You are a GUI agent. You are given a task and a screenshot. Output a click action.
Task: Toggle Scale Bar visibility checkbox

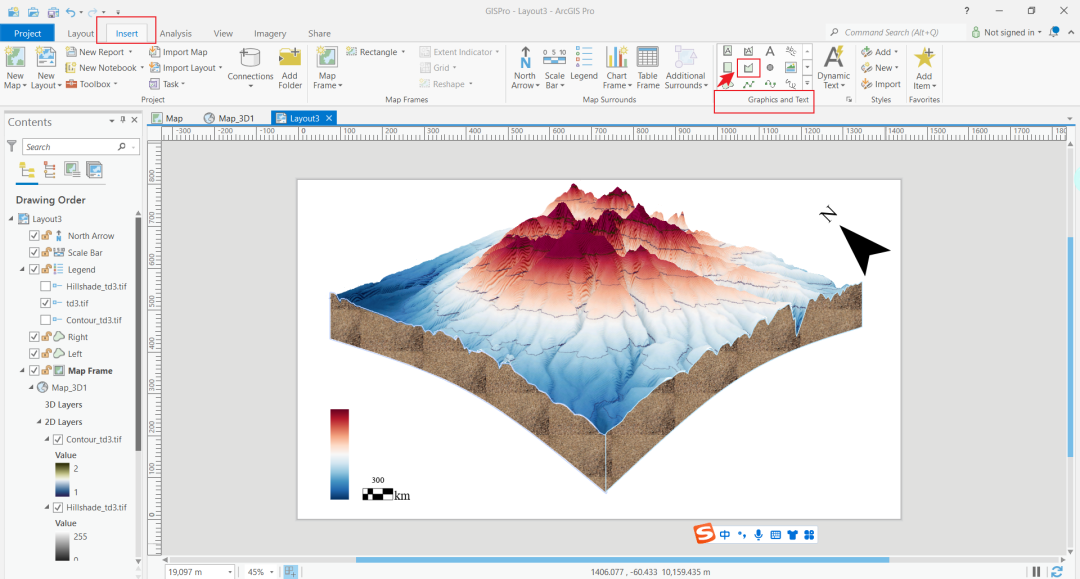point(34,252)
